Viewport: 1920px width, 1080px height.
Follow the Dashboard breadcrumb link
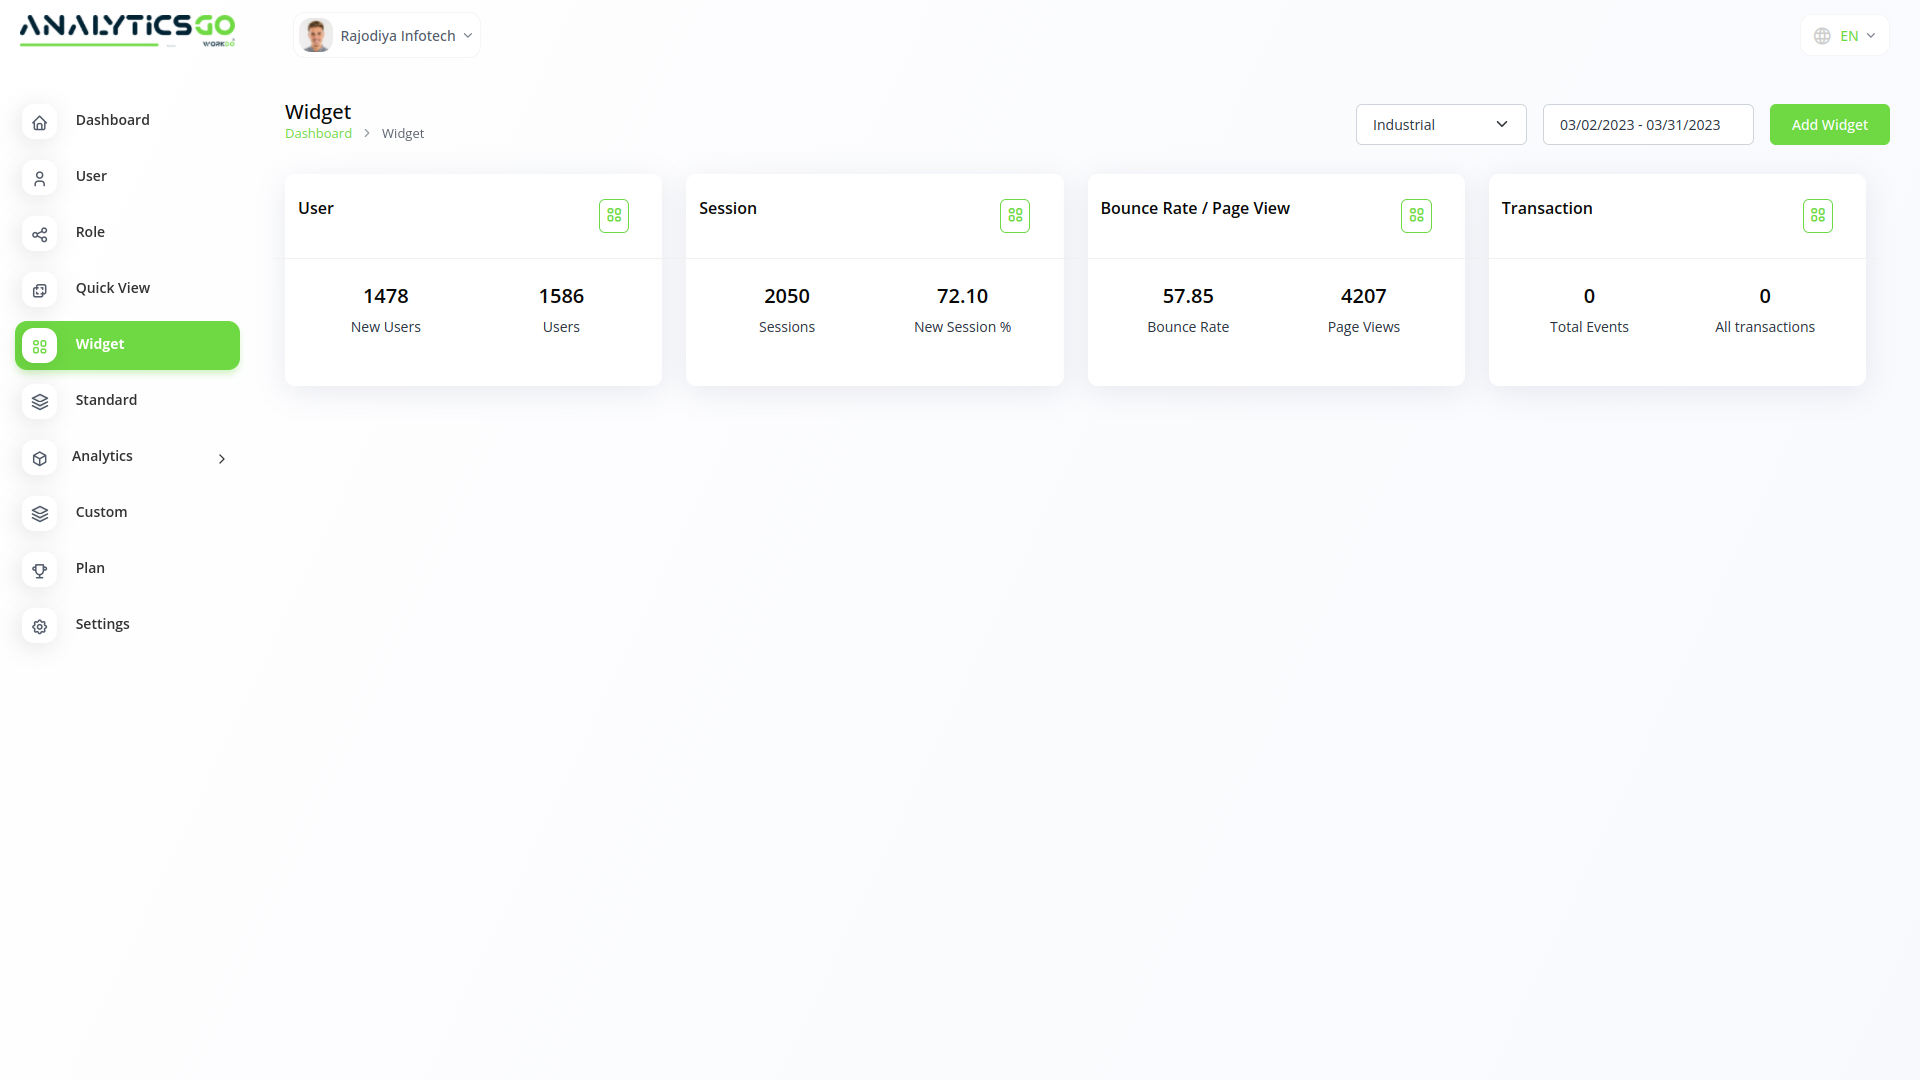[318, 134]
